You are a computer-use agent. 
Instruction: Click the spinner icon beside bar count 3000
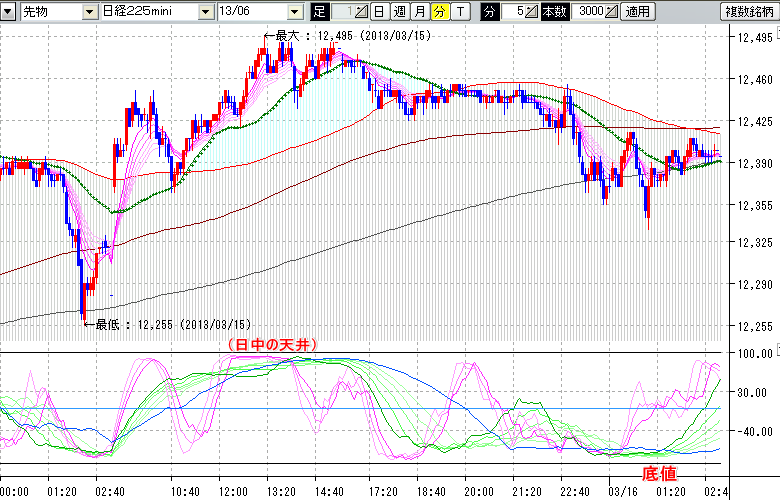click(x=611, y=12)
